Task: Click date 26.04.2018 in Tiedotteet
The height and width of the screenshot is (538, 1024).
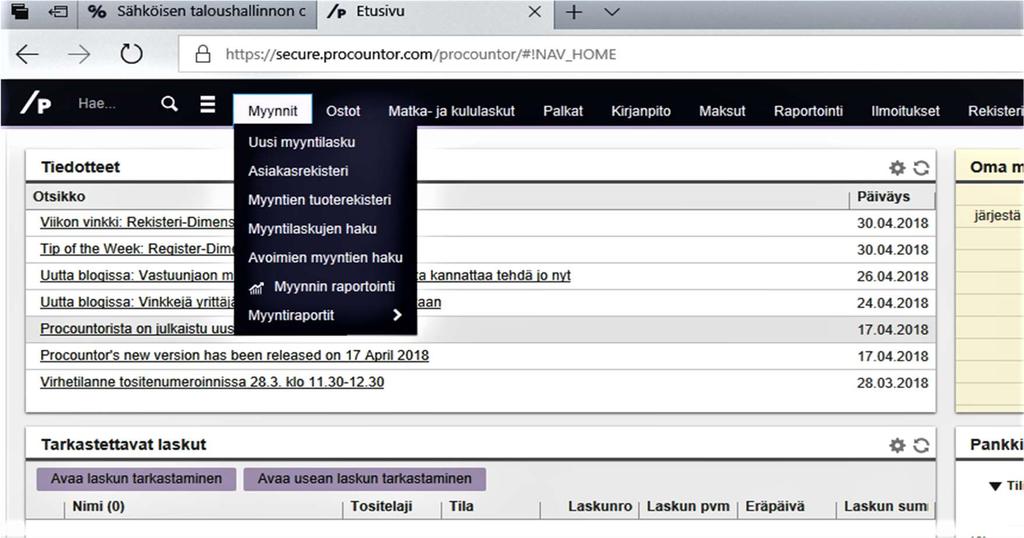Action: [x=893, y=277]
